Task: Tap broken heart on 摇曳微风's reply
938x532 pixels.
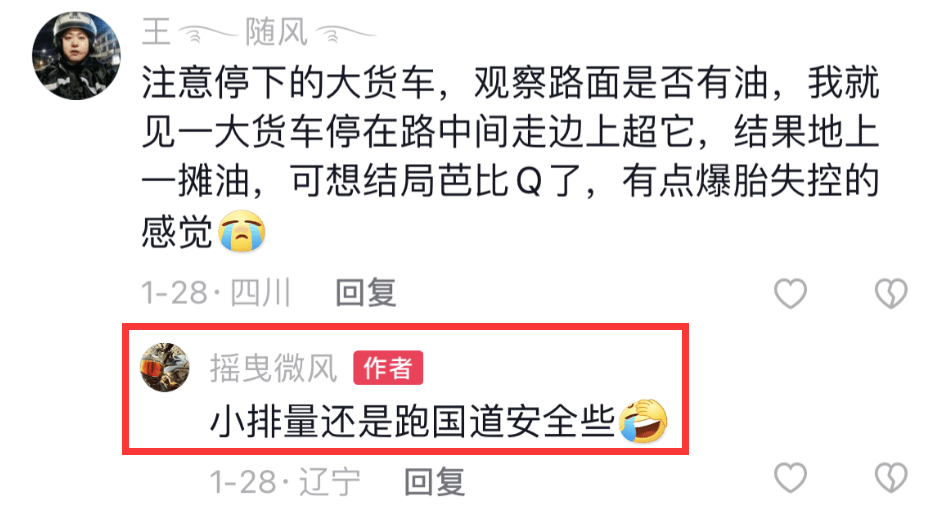Action: point(891,478)
